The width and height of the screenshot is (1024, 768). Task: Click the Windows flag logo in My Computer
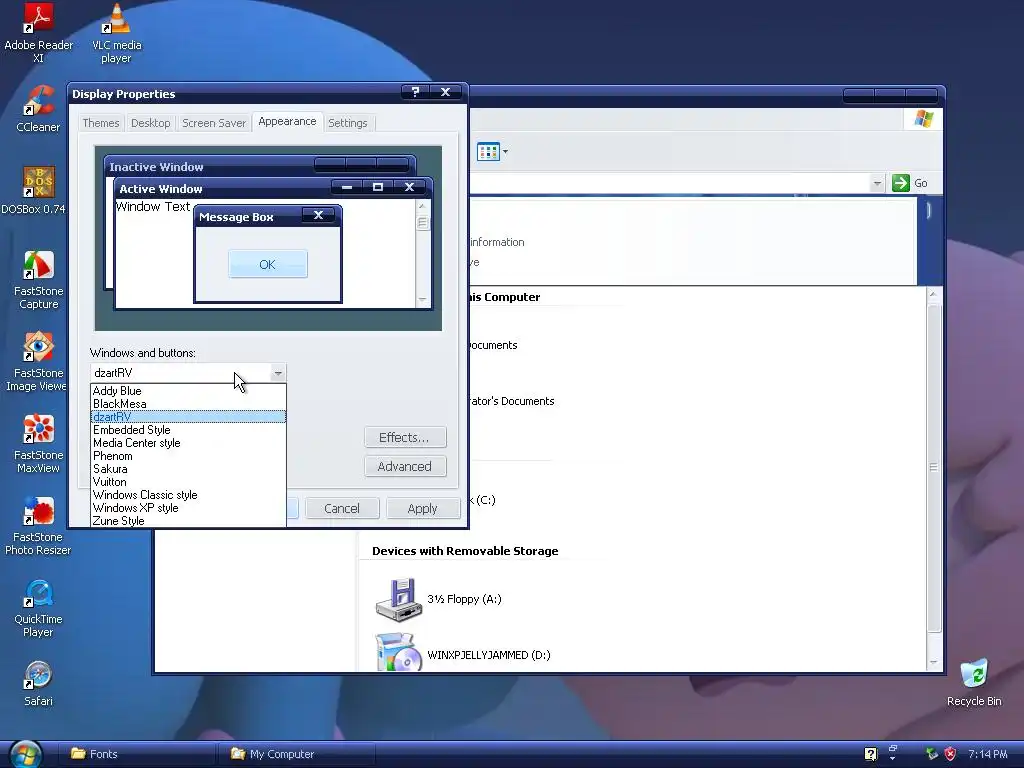923,119
